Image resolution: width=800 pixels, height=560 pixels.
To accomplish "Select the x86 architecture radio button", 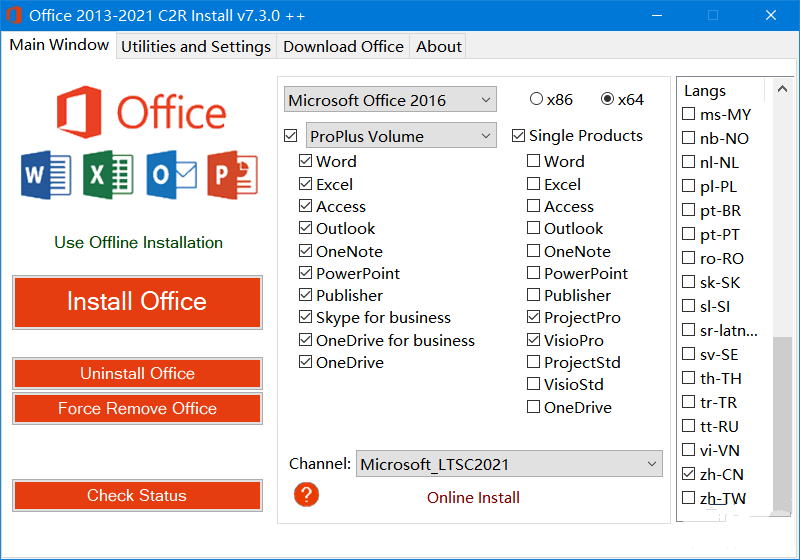I will coord(536,98).
